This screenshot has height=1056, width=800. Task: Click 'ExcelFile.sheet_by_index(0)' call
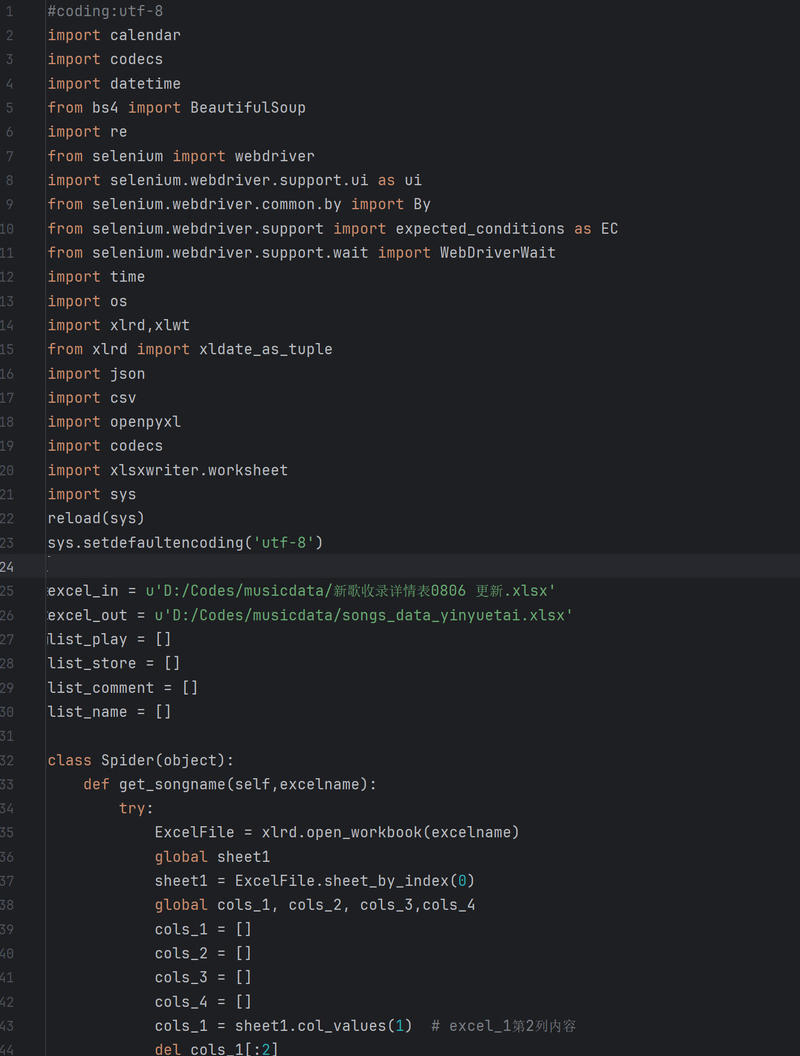pos(355,882)
